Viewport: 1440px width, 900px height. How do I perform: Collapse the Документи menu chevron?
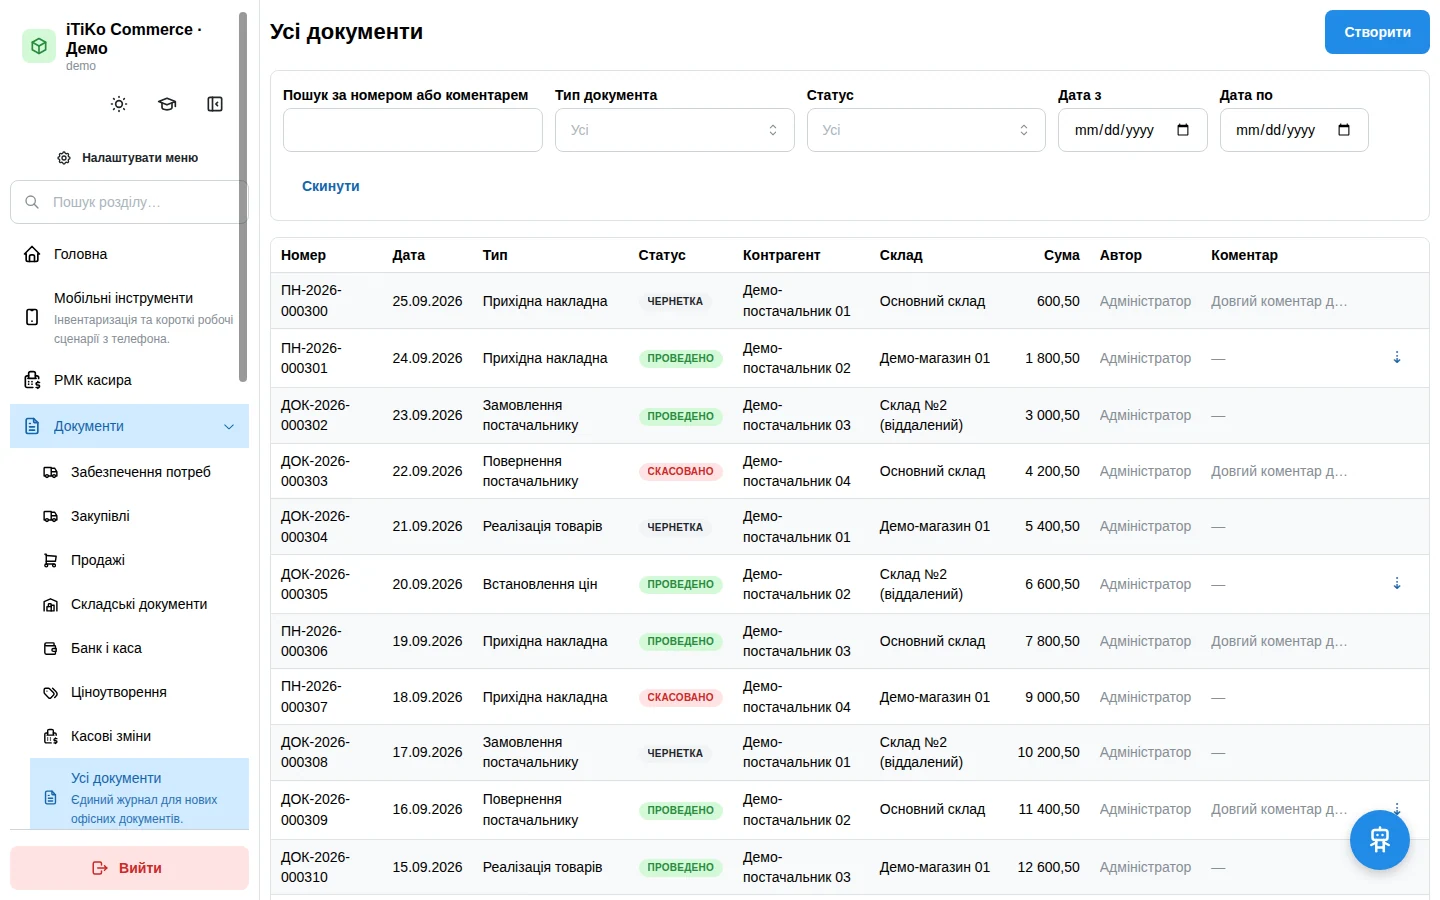tap(229, 427)
